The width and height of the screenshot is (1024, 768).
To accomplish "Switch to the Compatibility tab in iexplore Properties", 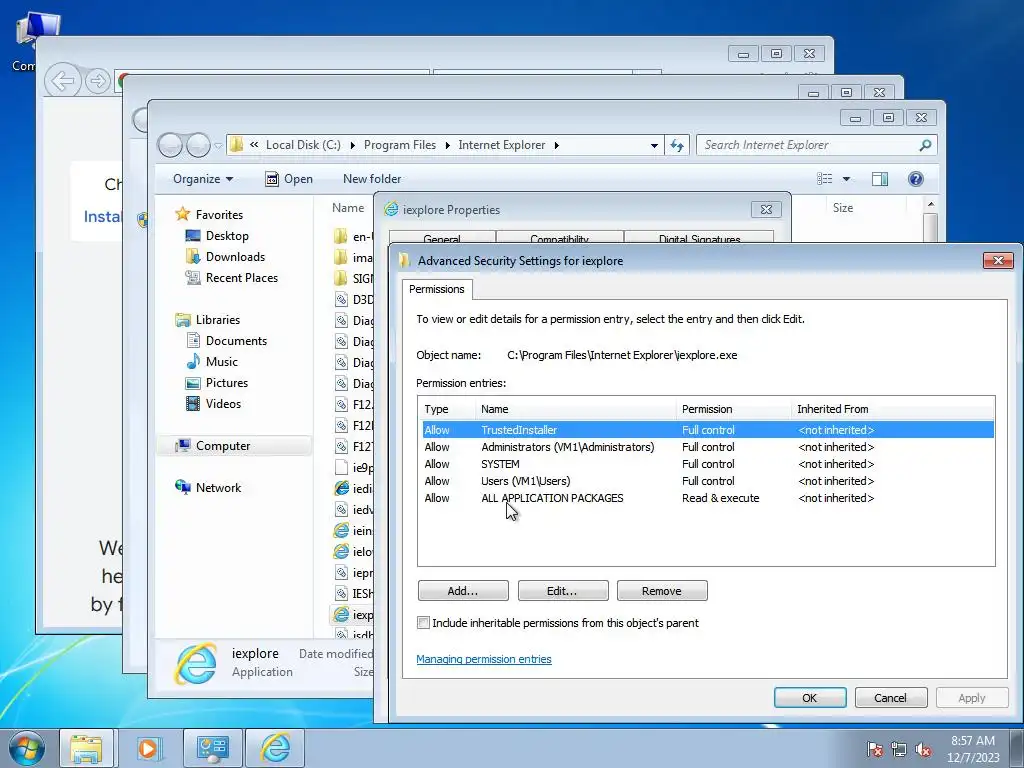I will (x=559, y=237).
